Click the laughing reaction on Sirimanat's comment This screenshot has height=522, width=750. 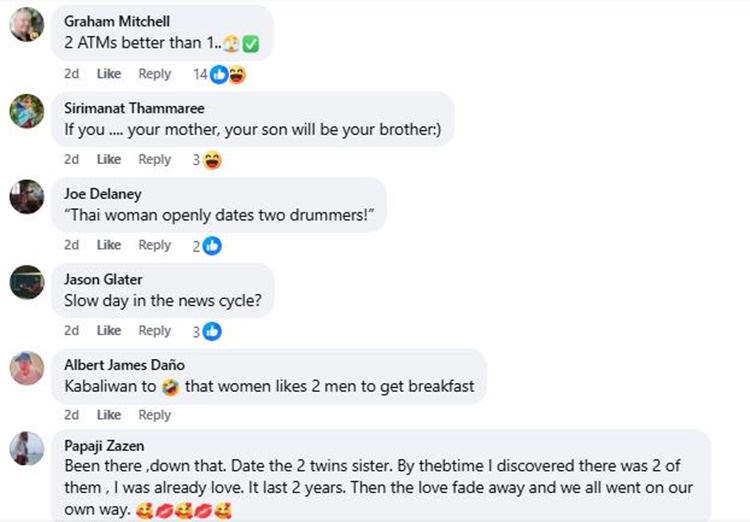pyautogui.click(x=212, y=160)
